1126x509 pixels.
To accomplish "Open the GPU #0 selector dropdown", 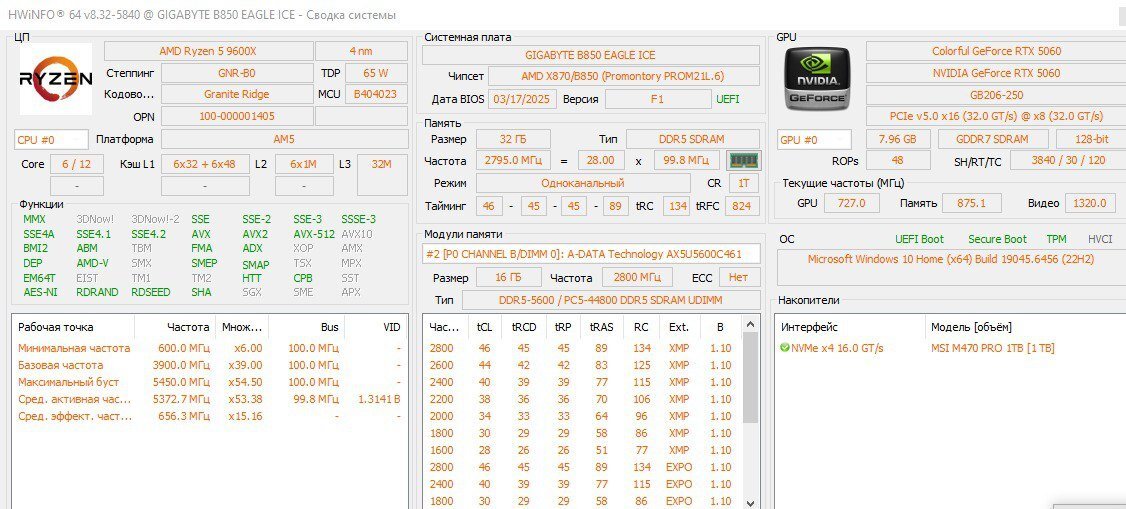I will [x=814, y=140].
